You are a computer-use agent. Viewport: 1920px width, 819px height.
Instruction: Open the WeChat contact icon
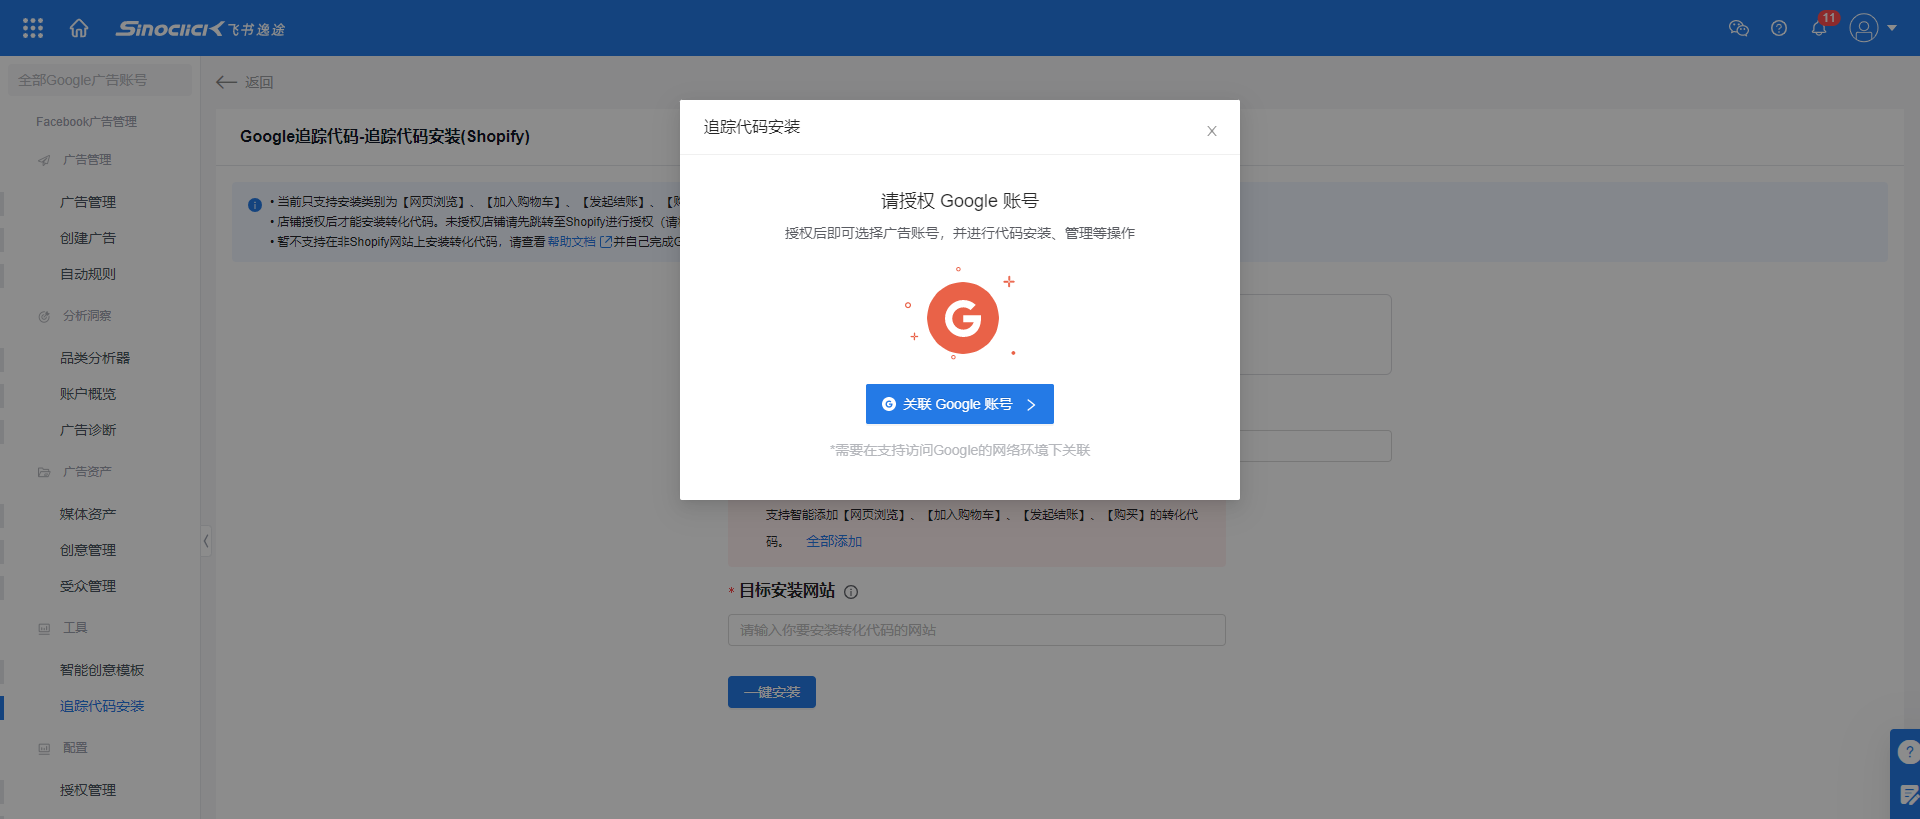1739,28
